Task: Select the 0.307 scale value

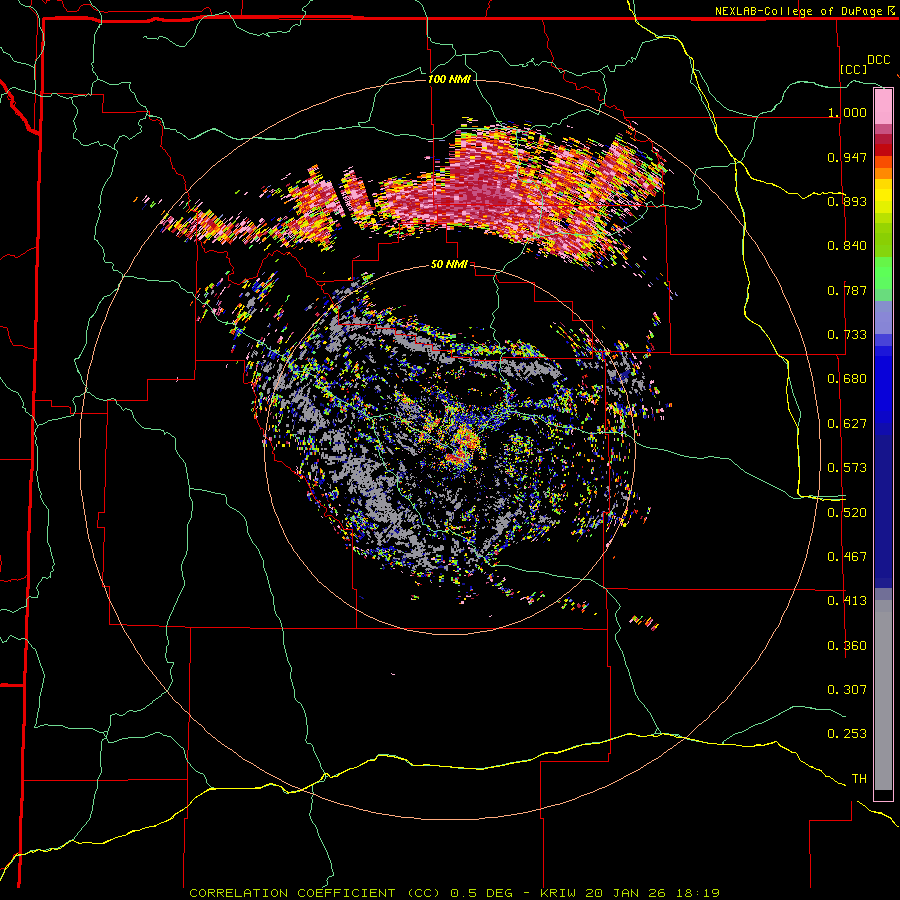Action: [847, 690]
